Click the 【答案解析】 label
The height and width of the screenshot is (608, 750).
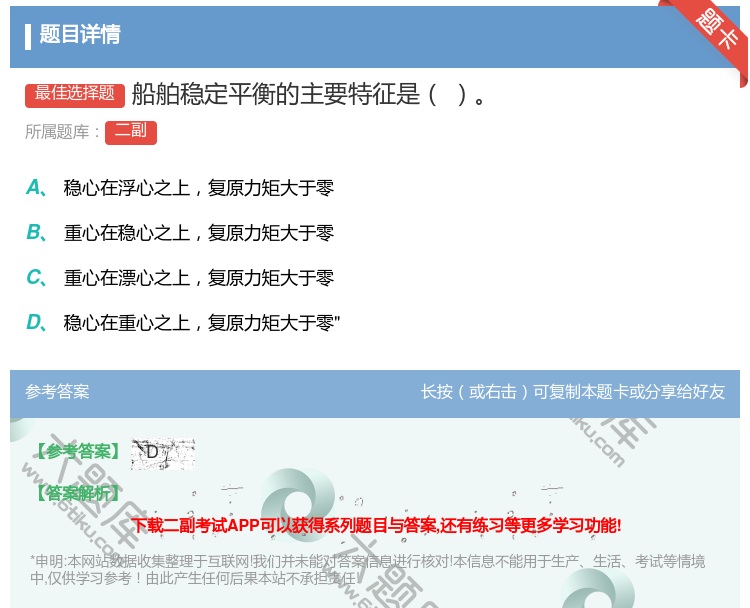[78, 493]
